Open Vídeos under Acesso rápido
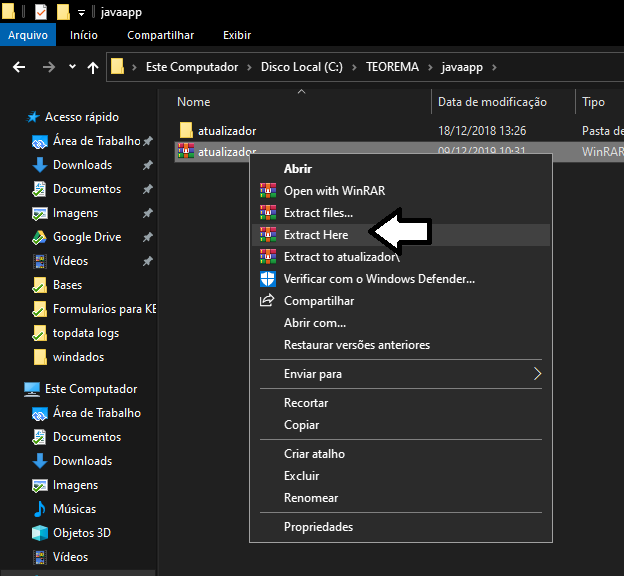 (x=70, y=261)
